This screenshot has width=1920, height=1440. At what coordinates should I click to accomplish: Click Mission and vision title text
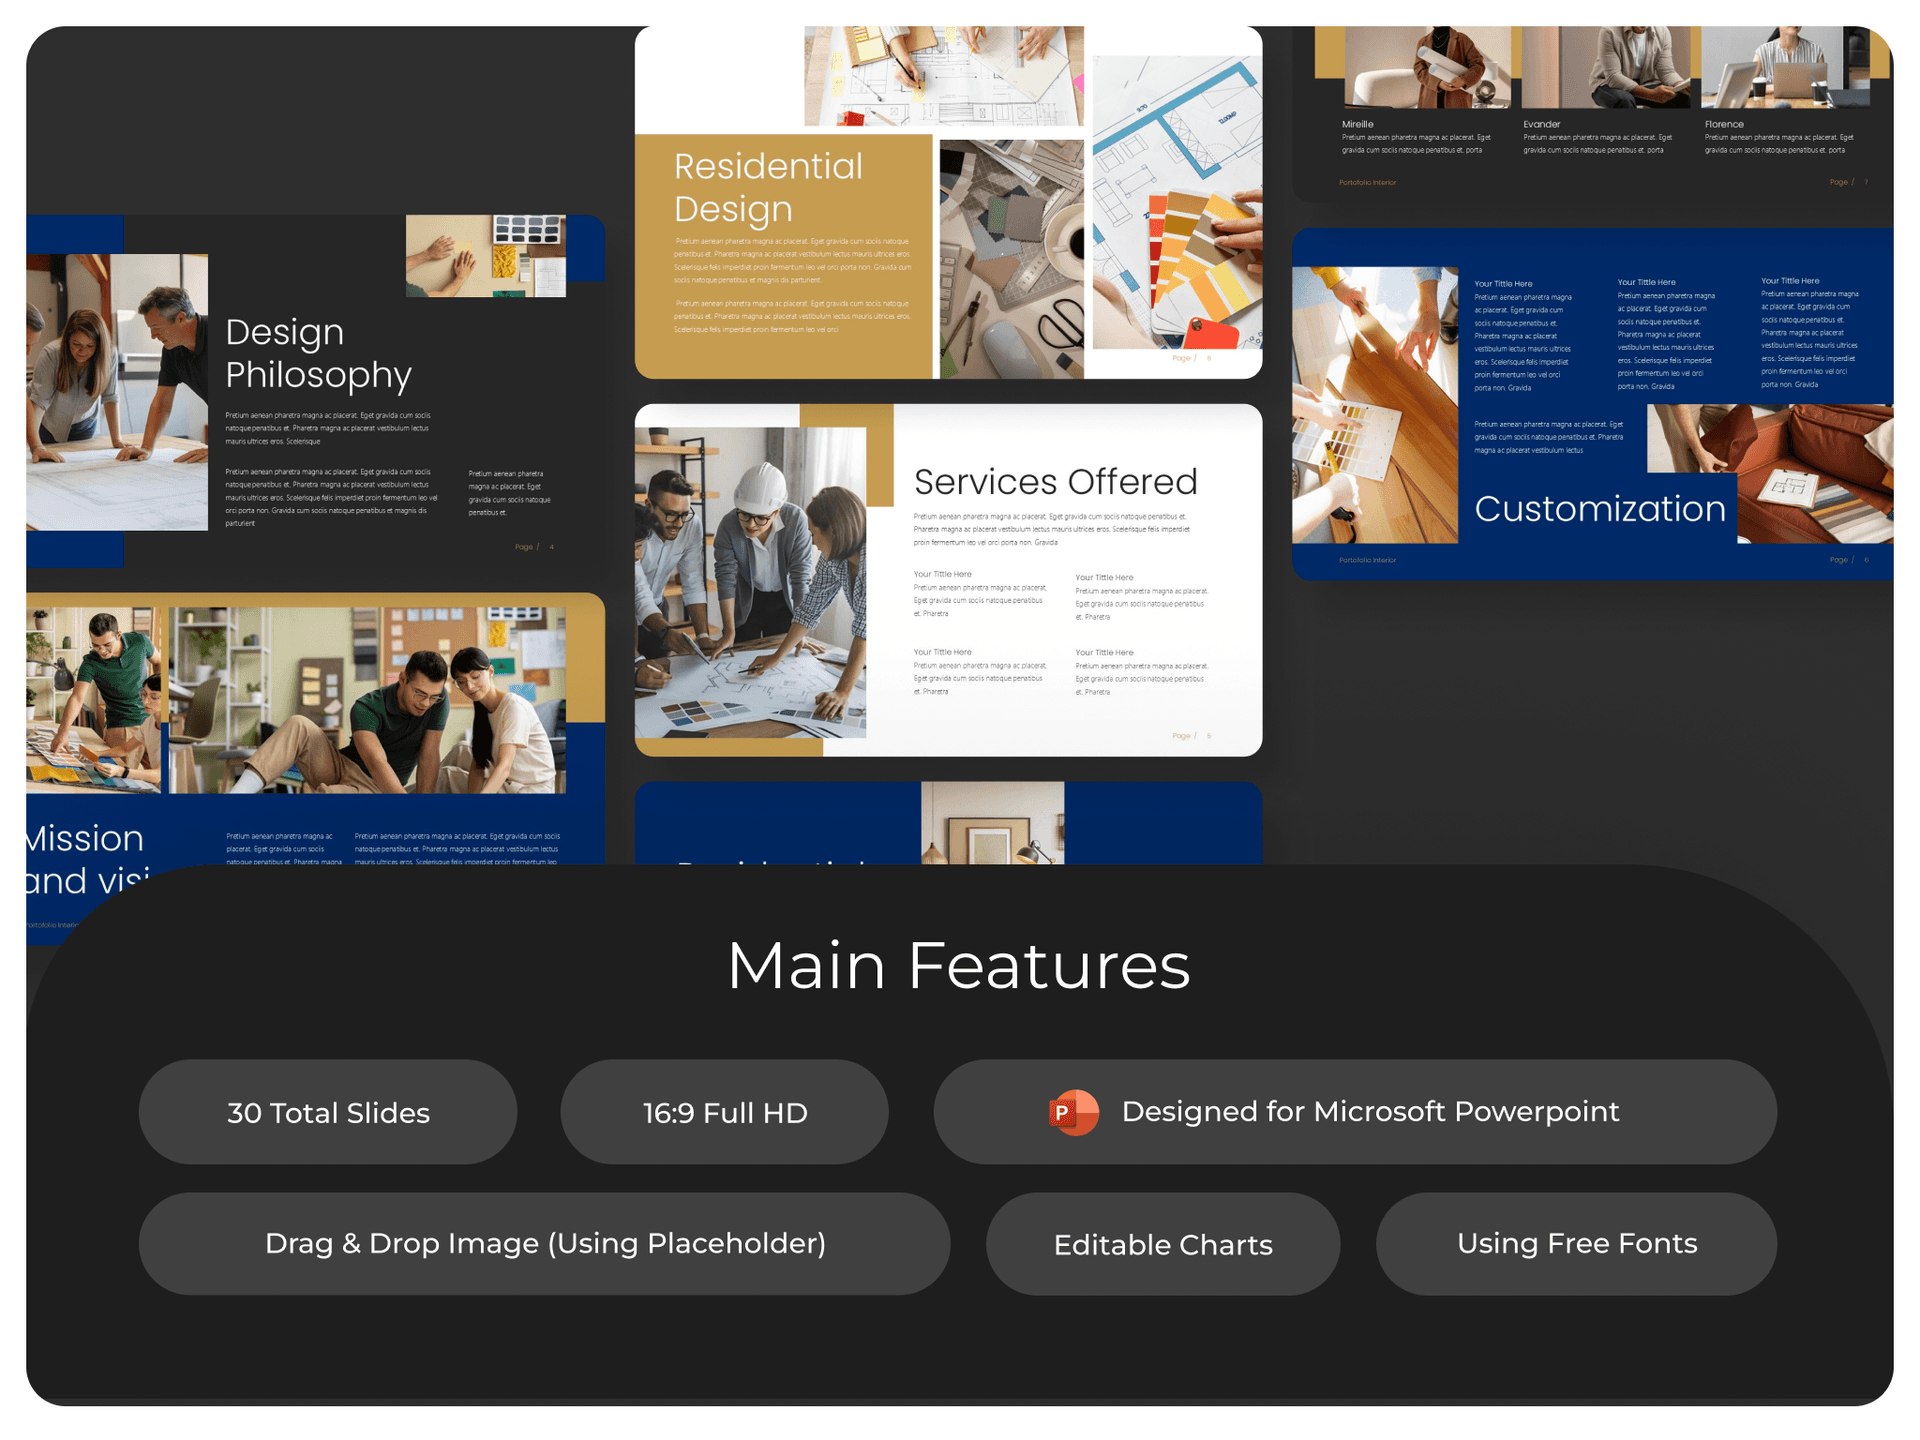[87, 859]
